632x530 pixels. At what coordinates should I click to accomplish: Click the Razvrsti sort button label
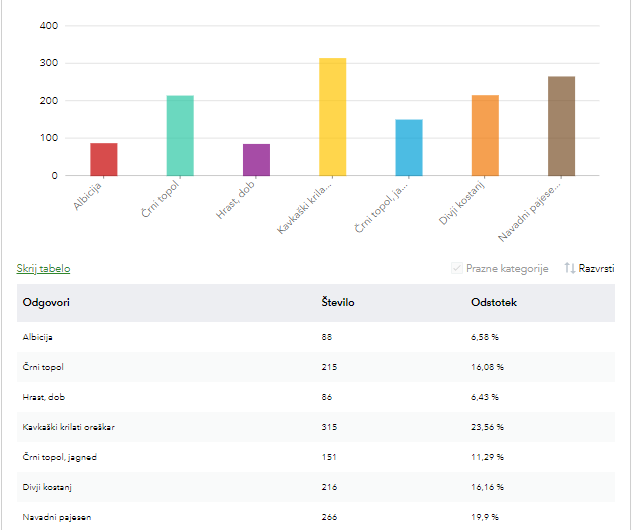[x=596, y=268]
